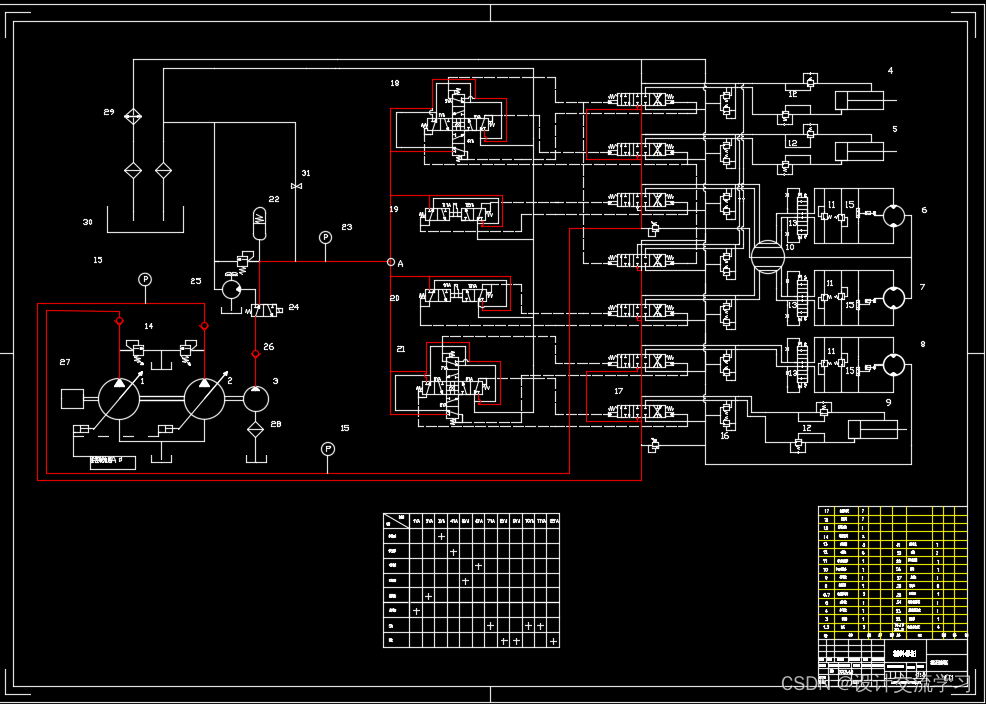Click the rotary joint circle labeled 10

(768, 257)
